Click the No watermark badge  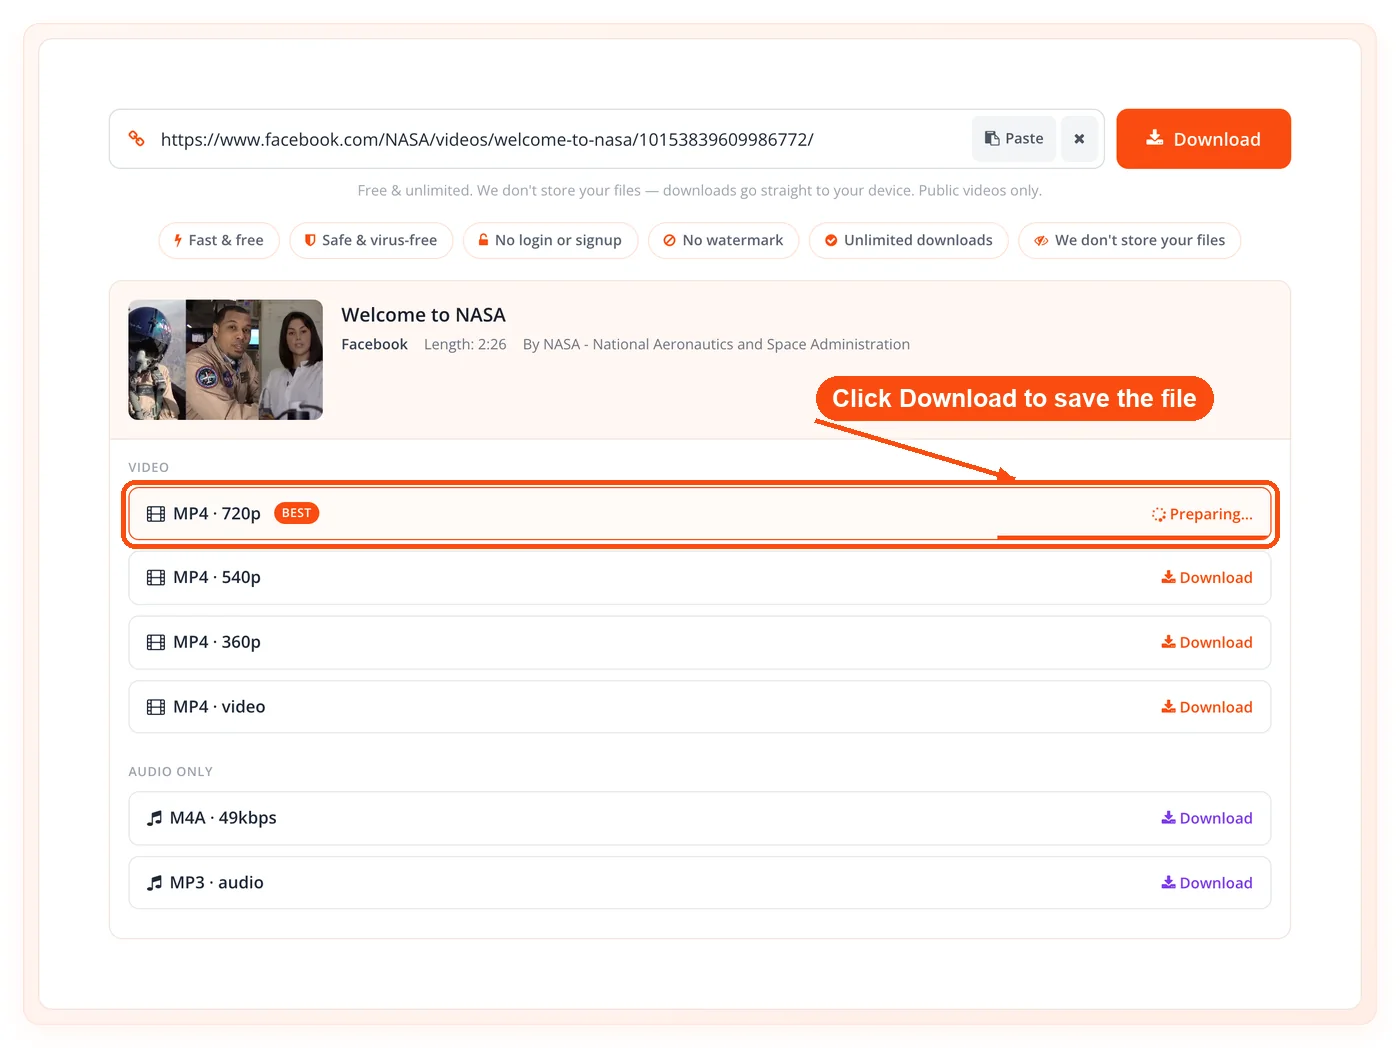[723, 240]
